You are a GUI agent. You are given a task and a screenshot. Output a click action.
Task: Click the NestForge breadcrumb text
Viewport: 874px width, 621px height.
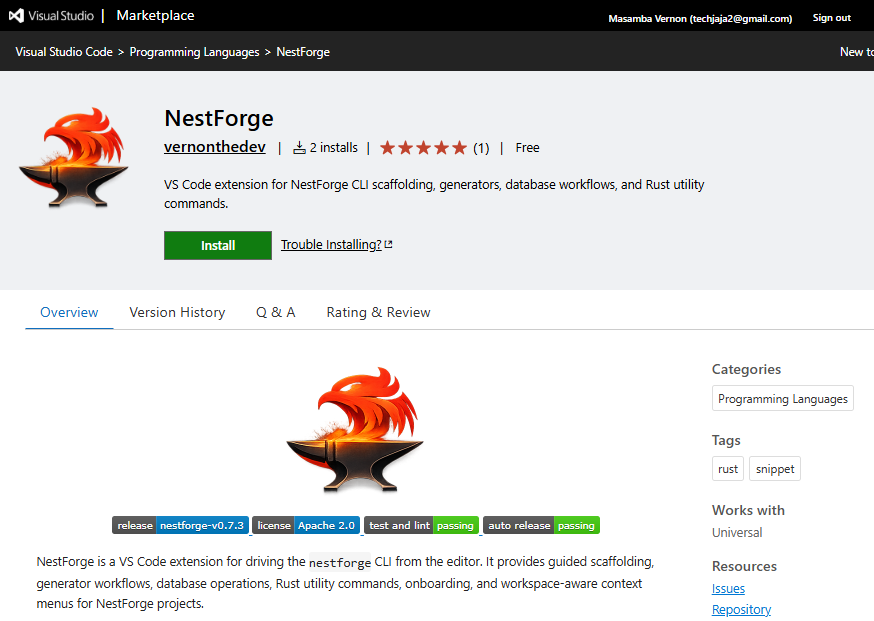click(303, 52)
